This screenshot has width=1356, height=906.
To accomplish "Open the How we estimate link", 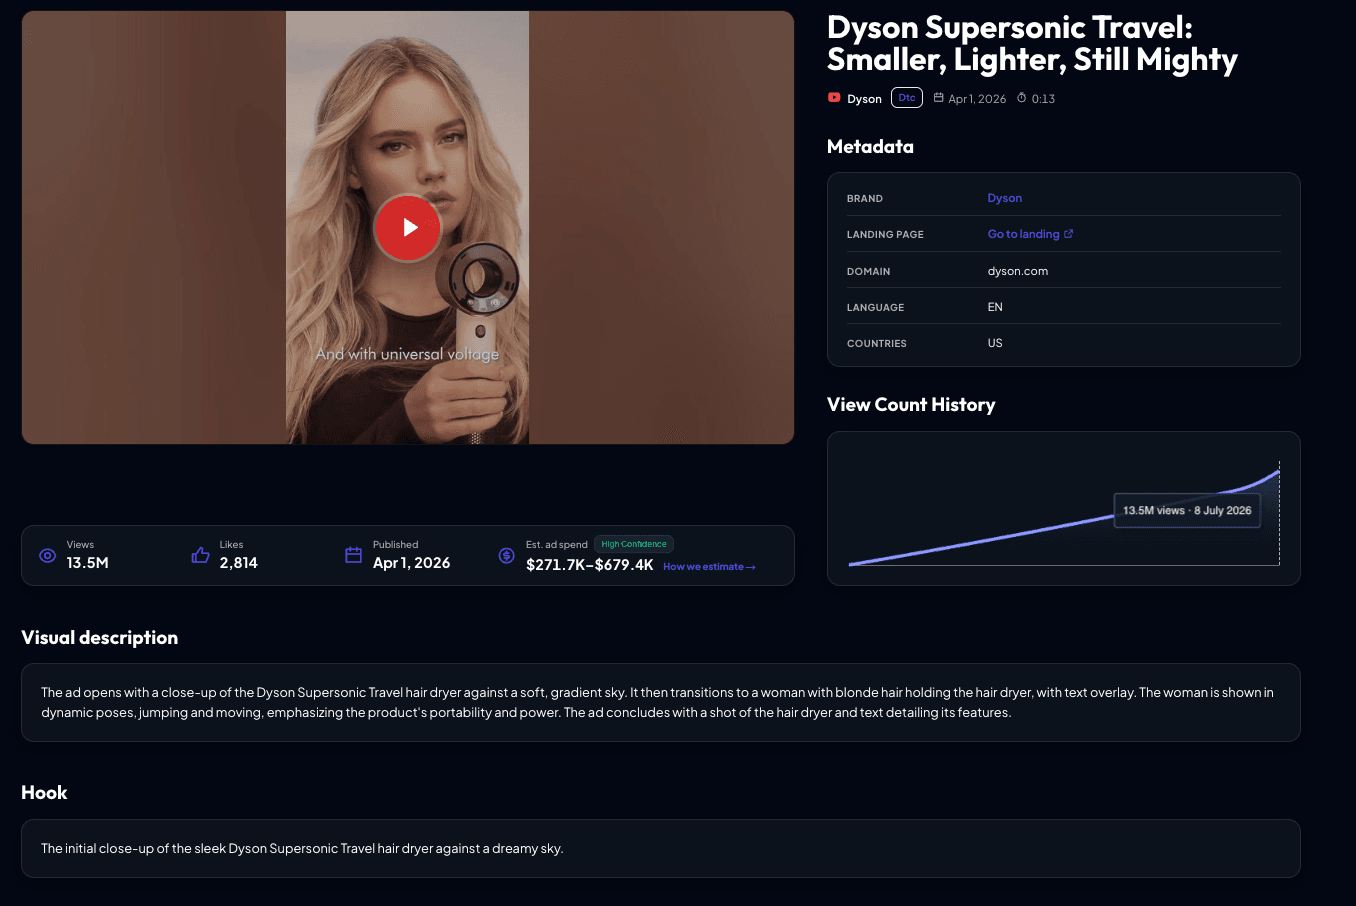I will point(709,567).
